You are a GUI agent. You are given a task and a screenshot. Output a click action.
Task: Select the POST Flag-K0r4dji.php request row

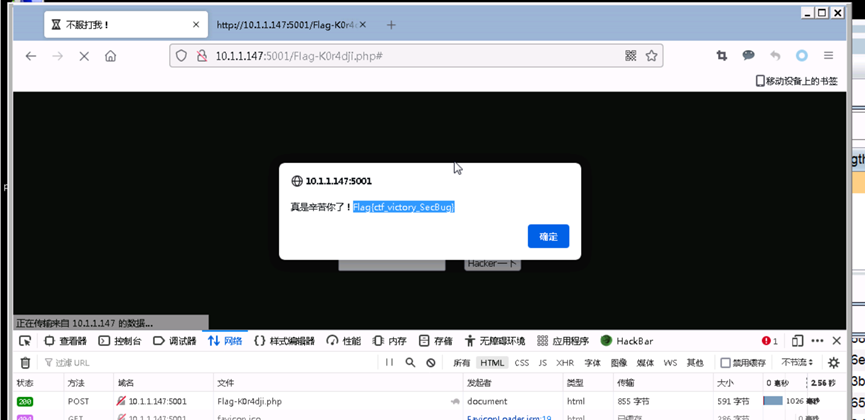click(429, 401)
